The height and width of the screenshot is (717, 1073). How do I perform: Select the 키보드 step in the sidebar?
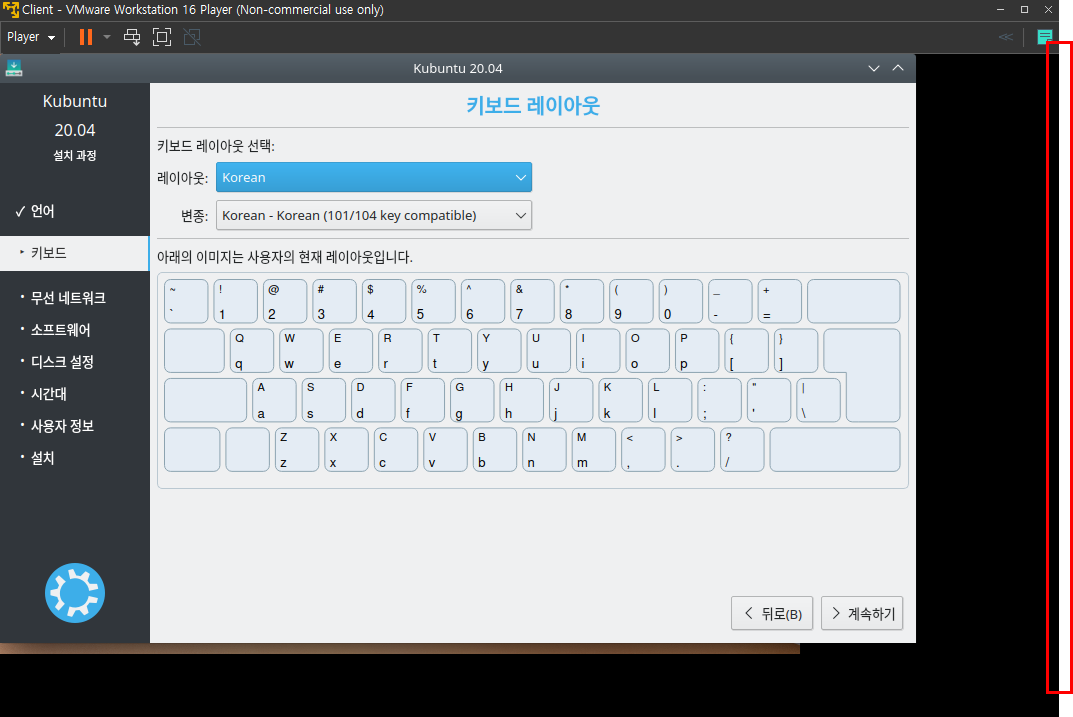75,253
